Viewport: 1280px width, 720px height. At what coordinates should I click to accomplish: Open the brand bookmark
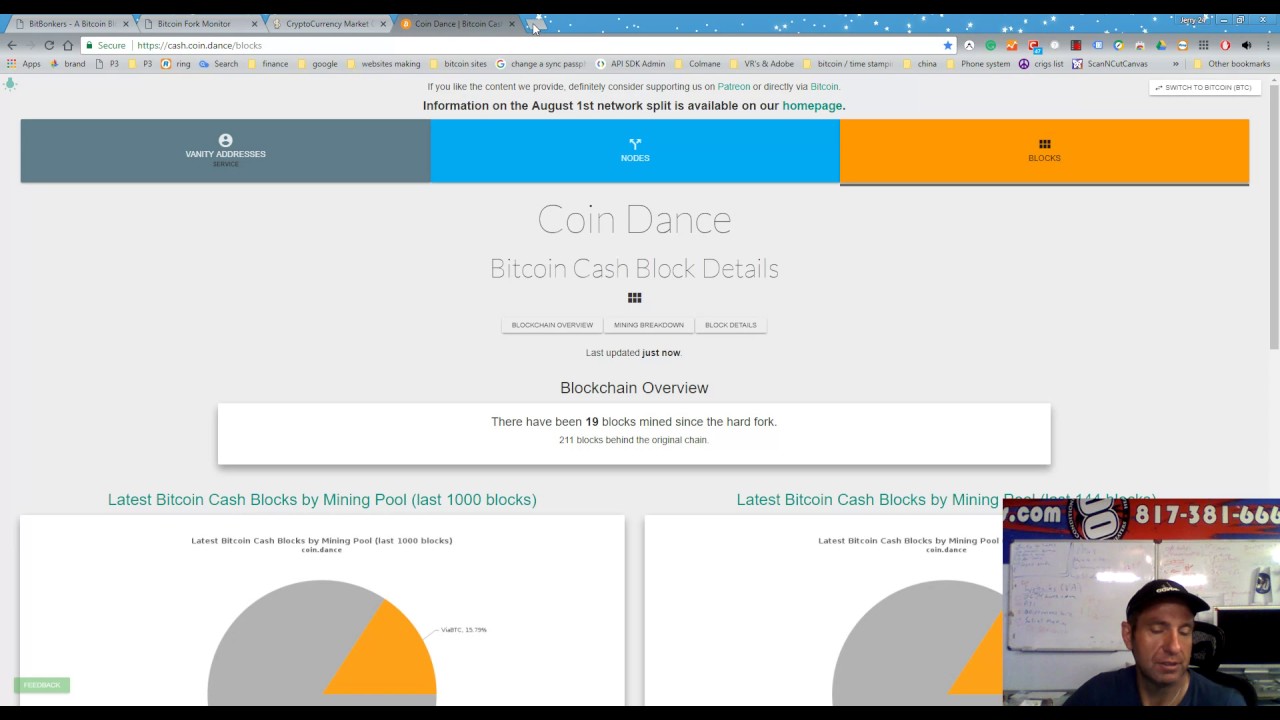click(x=68, y=64)
